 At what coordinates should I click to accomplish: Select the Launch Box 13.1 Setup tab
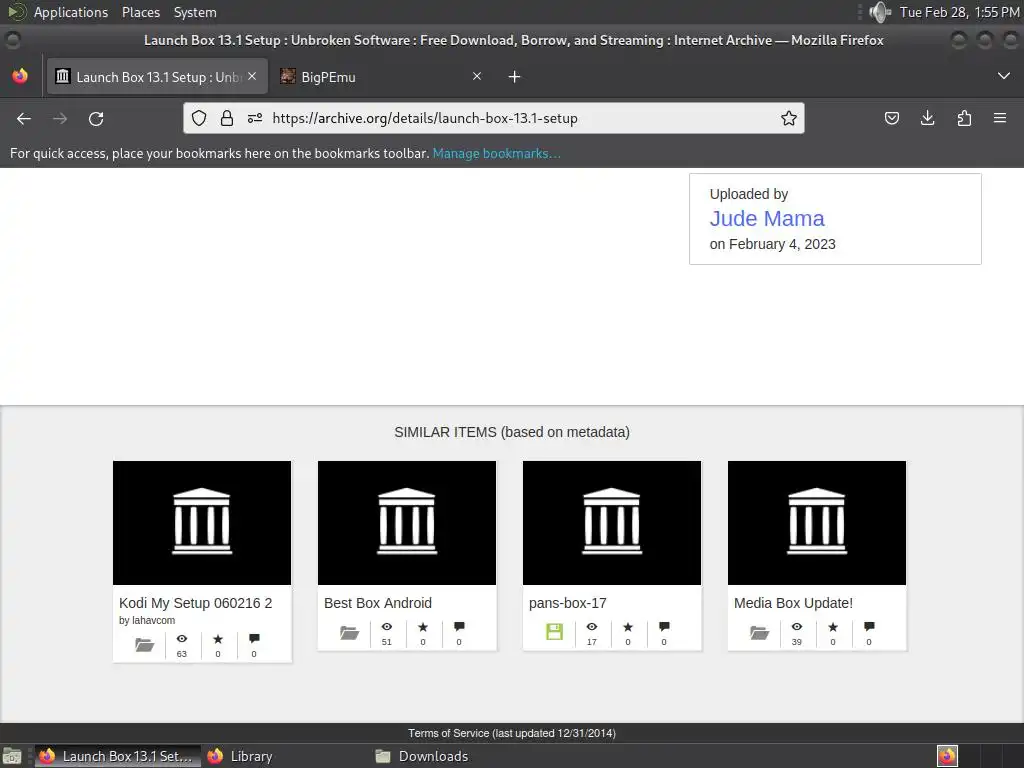point(157,76)
